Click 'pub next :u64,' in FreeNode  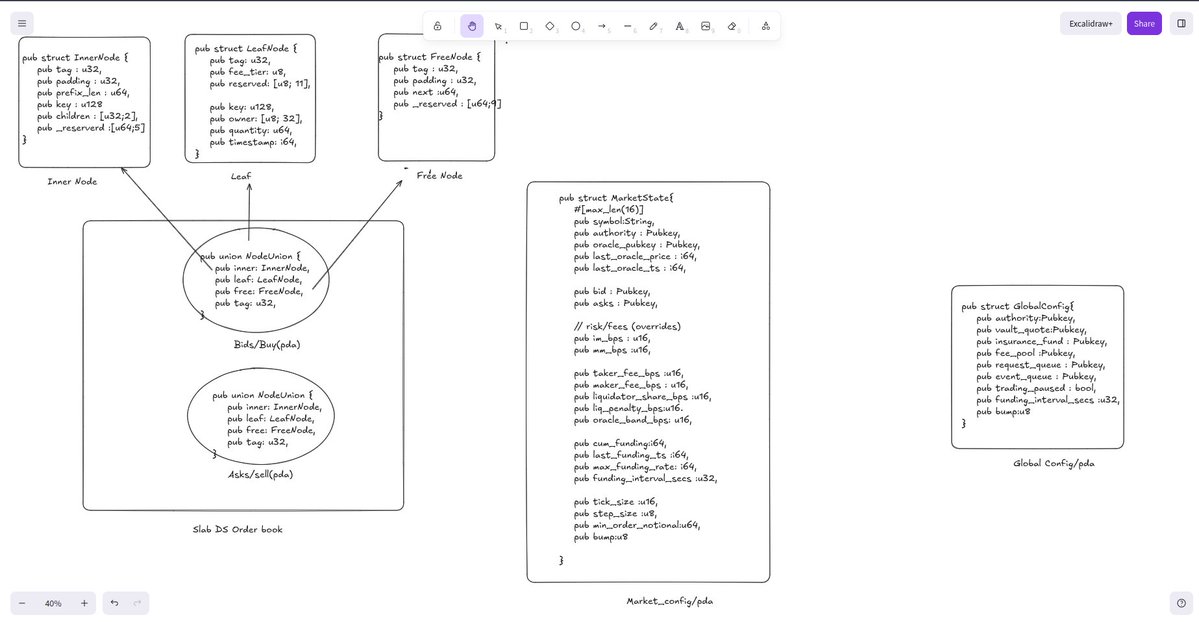426,93
